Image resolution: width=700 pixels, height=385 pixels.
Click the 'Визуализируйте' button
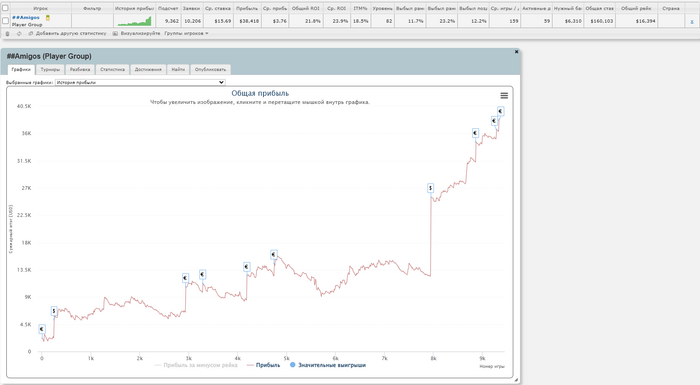coord(137,33)
